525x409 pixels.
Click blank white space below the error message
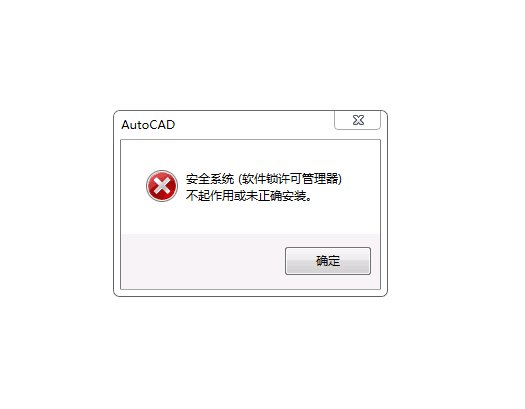pyautogui.click(x=250, y=218)
